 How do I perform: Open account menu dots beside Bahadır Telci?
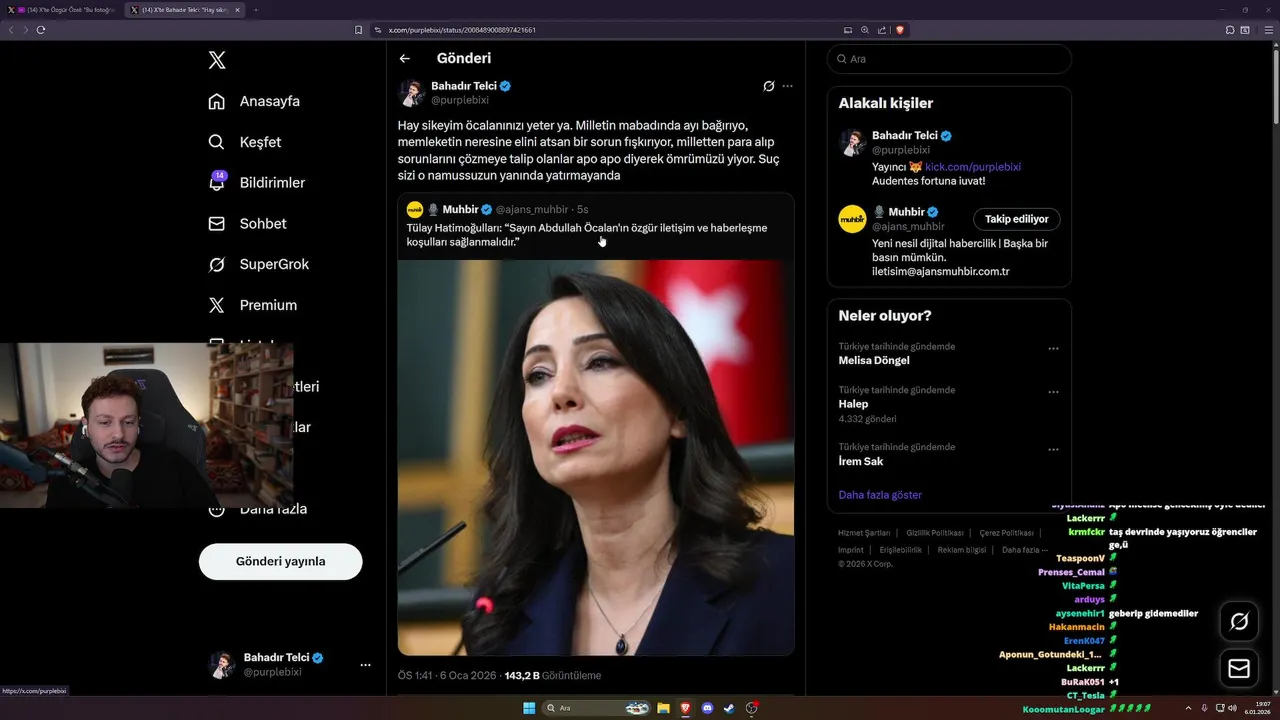365,665
